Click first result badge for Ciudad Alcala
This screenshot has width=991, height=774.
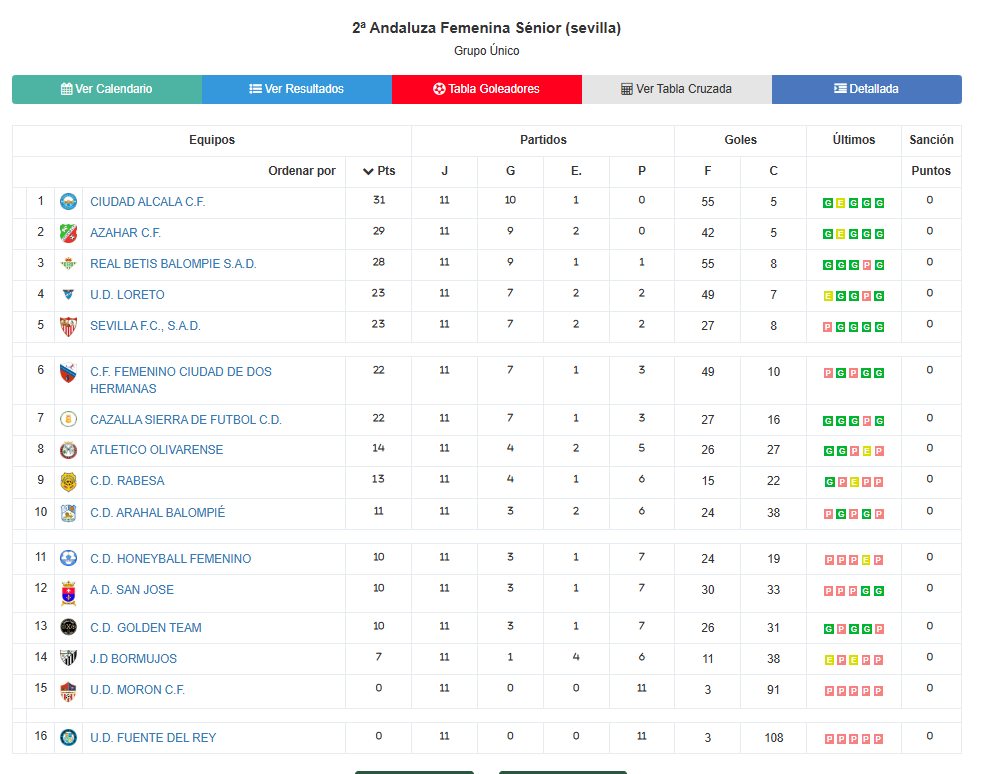827,203
